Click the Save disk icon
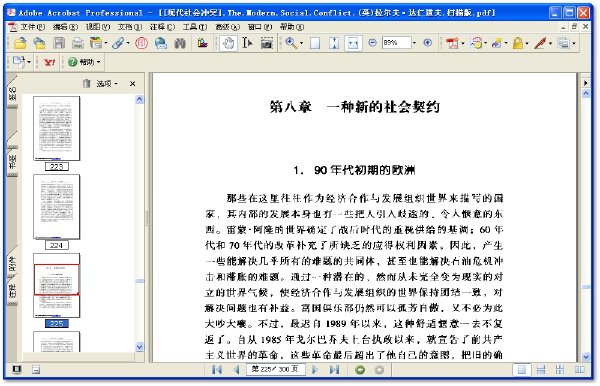600x386 pixels. (59, 43)
